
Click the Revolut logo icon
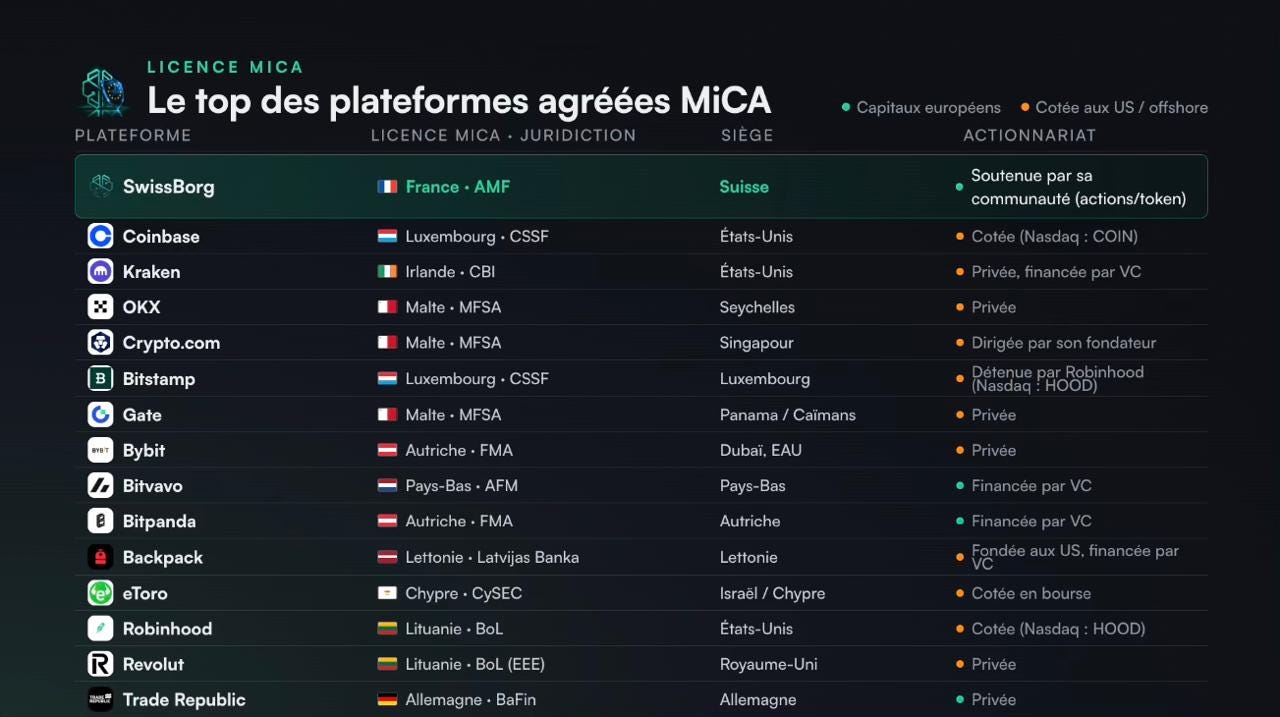[x=101, y=664]
